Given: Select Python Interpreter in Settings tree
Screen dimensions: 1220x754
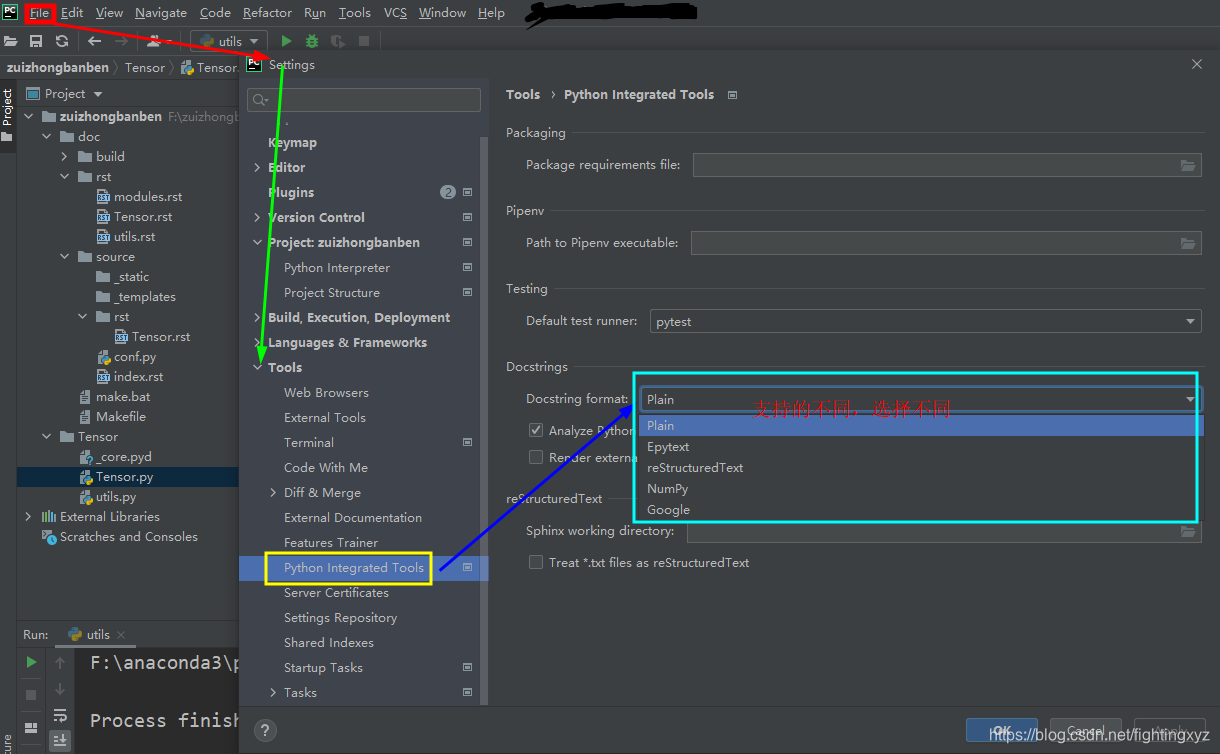Looking at the screenshot, I should (x=337, y=267).
